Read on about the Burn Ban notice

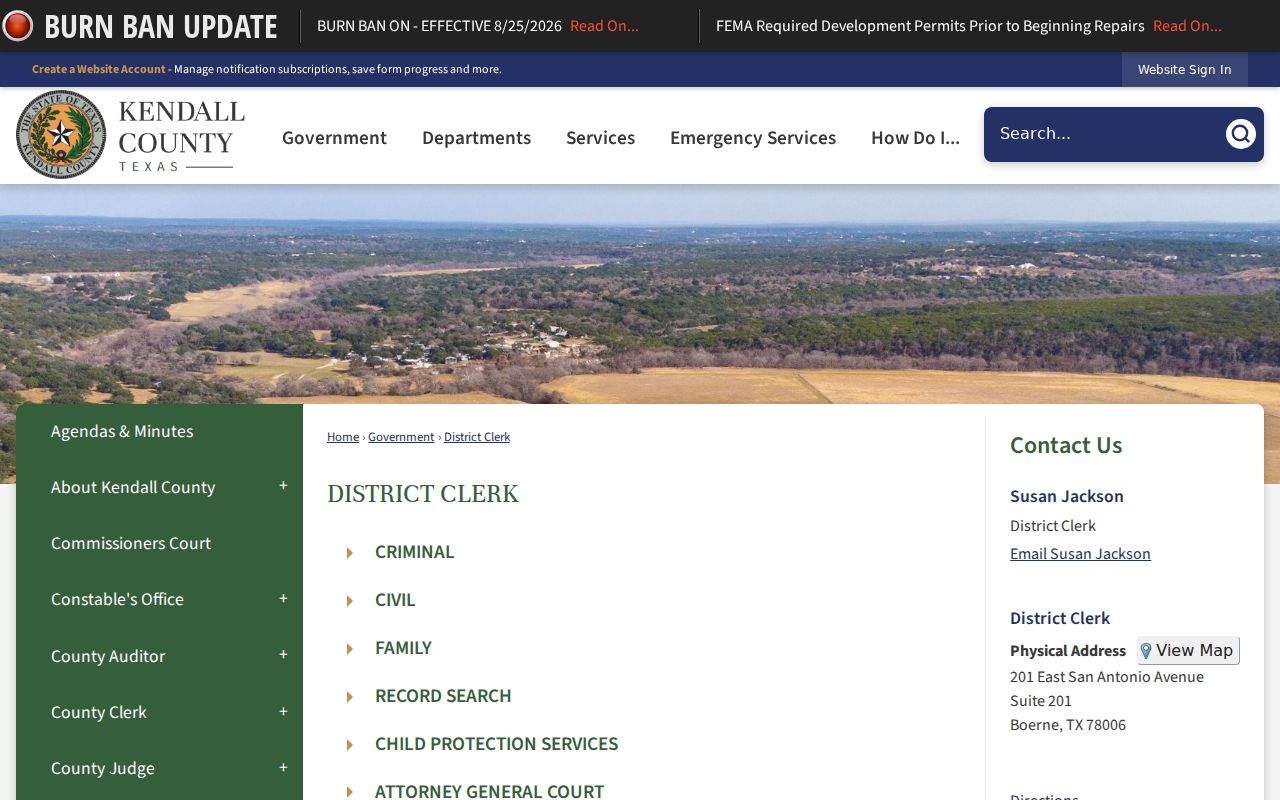[604, 26]
